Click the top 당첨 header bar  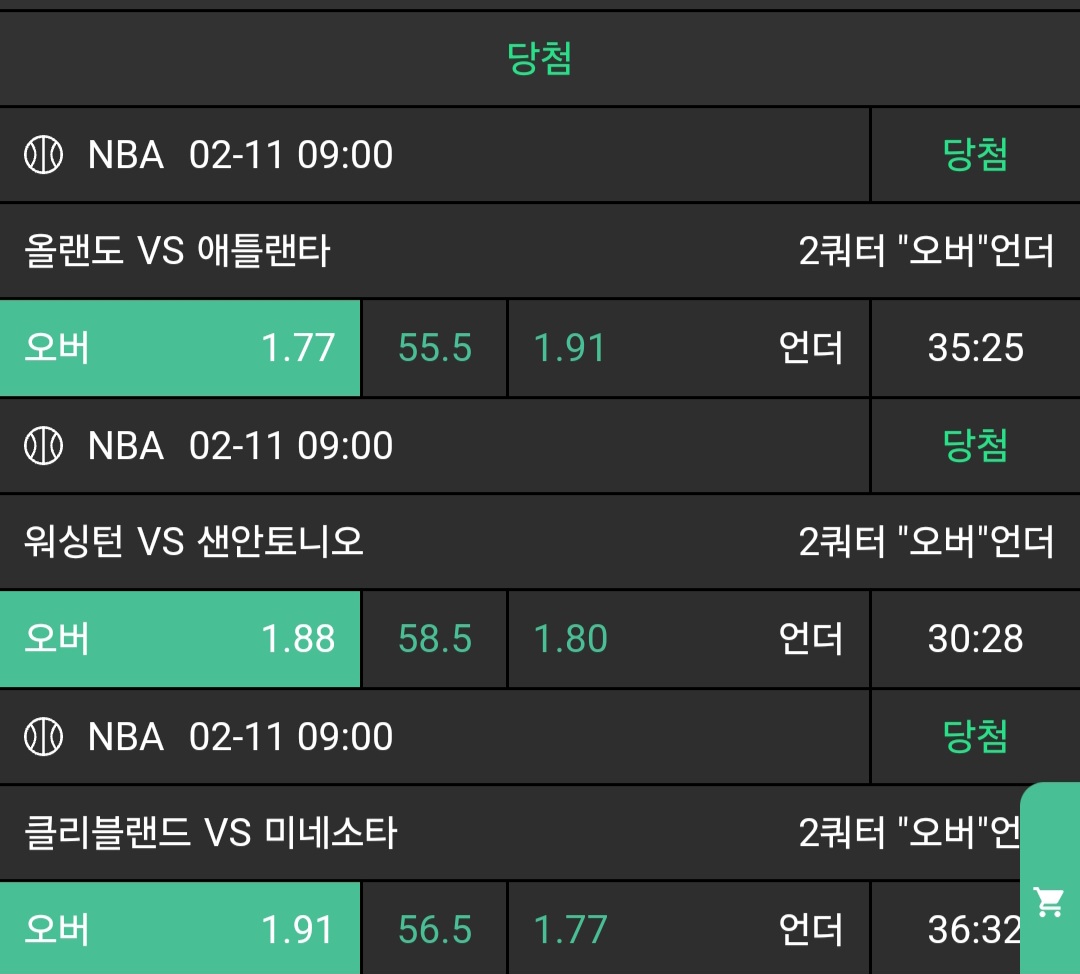(x=540, y=59)
